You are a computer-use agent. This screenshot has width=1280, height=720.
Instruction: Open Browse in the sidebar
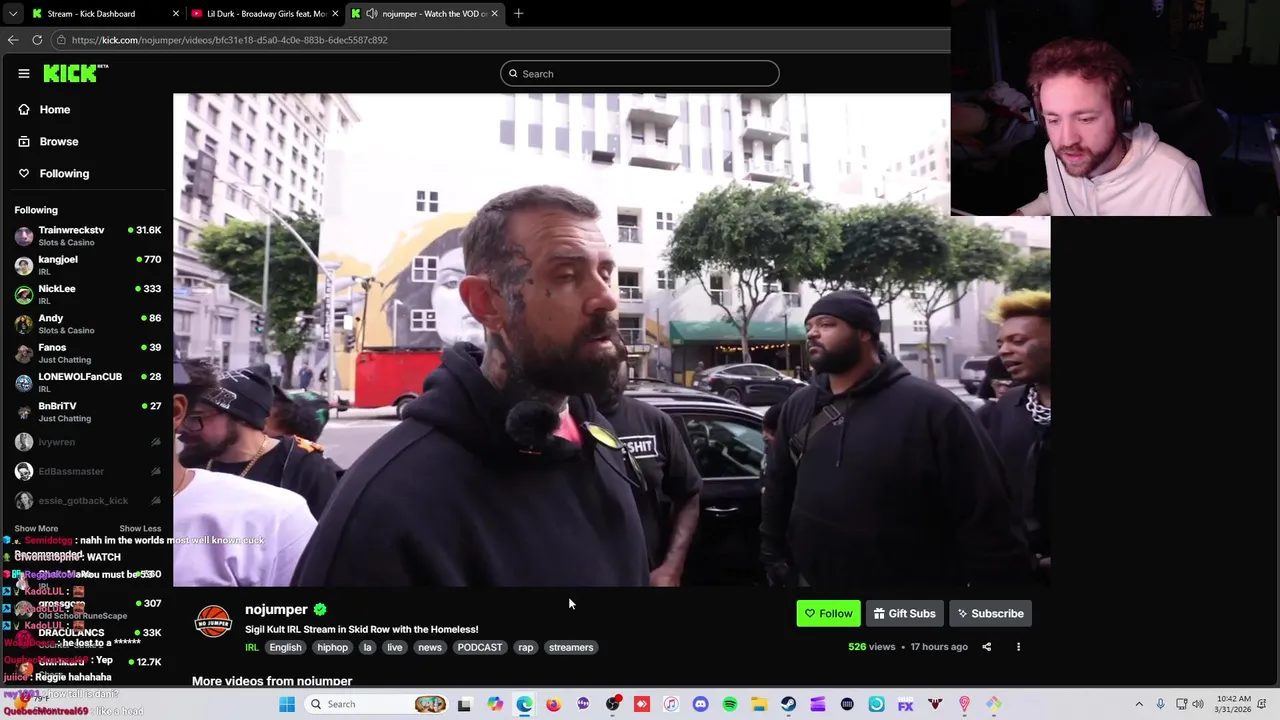pyautogui.click(x=59, y=142)
